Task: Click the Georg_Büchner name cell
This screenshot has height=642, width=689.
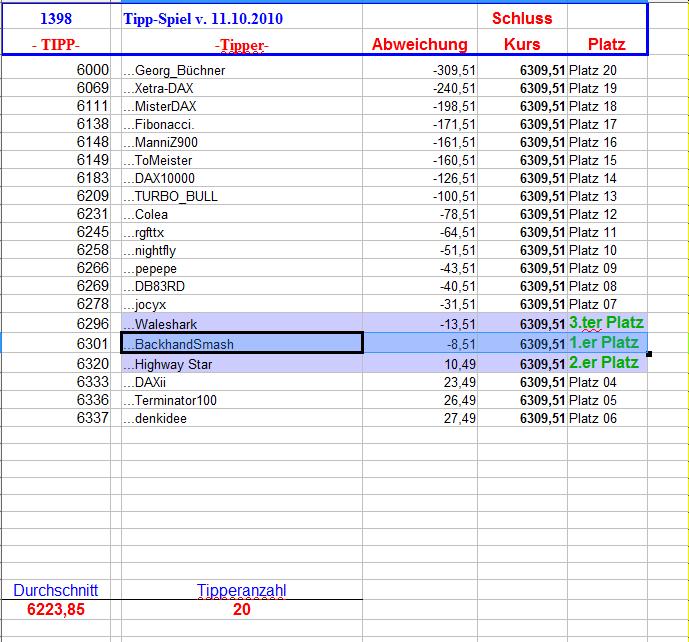Action: pos(242,70)
